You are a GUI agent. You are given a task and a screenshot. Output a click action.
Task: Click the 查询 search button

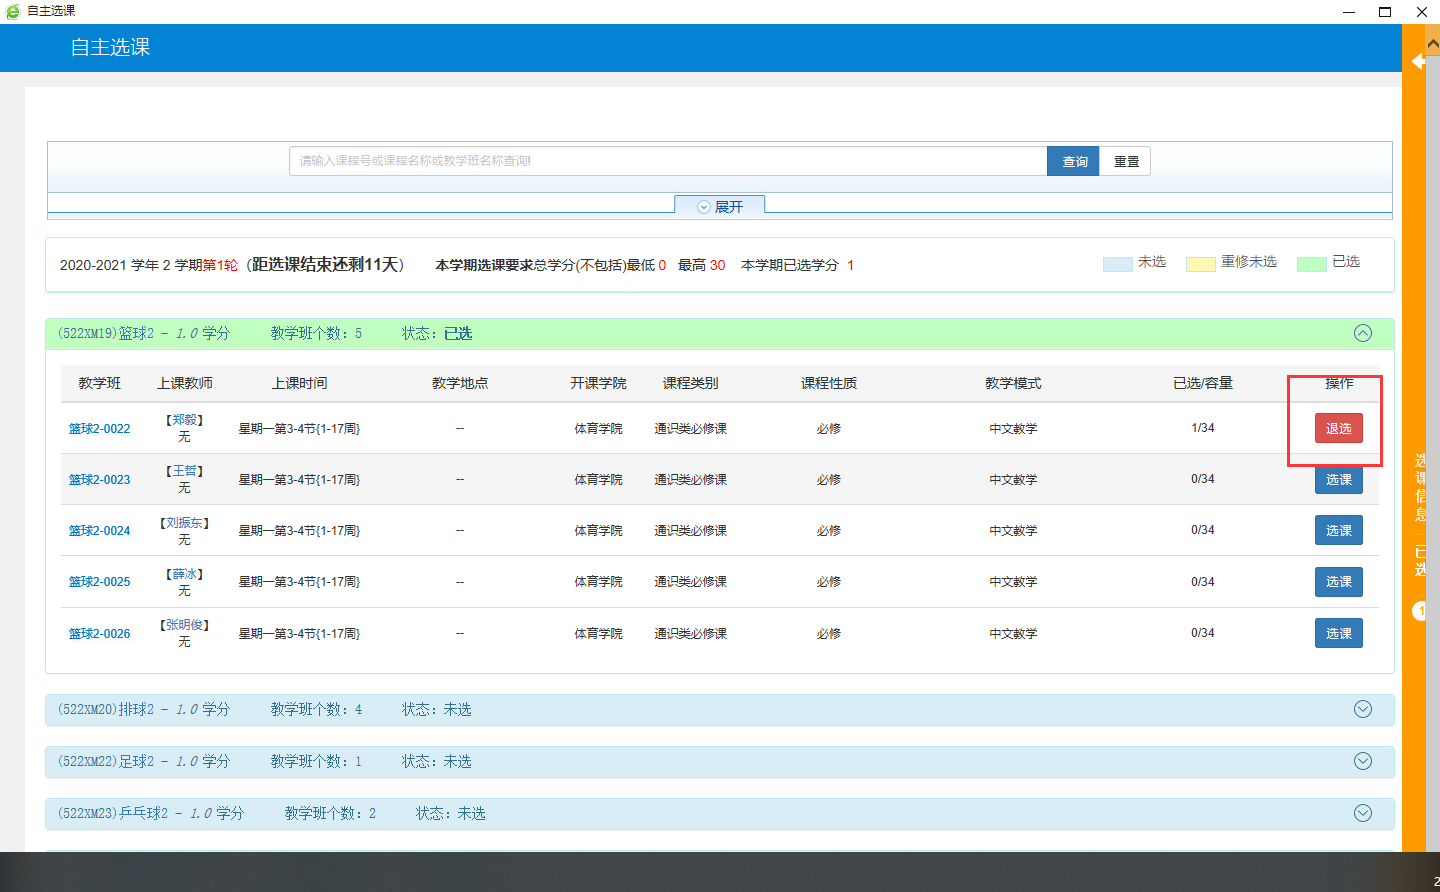coord(1073,161)
